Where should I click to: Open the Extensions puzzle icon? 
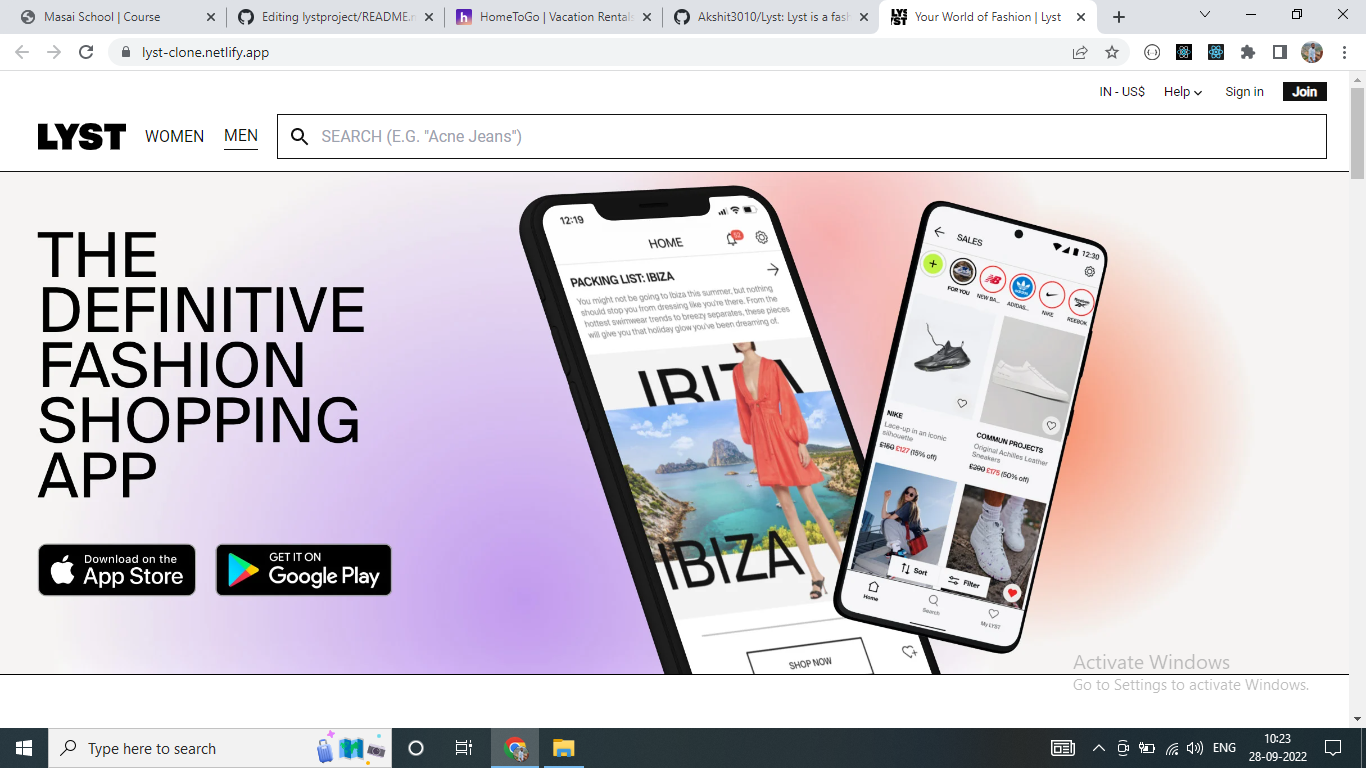click(x=1247, y=52)
